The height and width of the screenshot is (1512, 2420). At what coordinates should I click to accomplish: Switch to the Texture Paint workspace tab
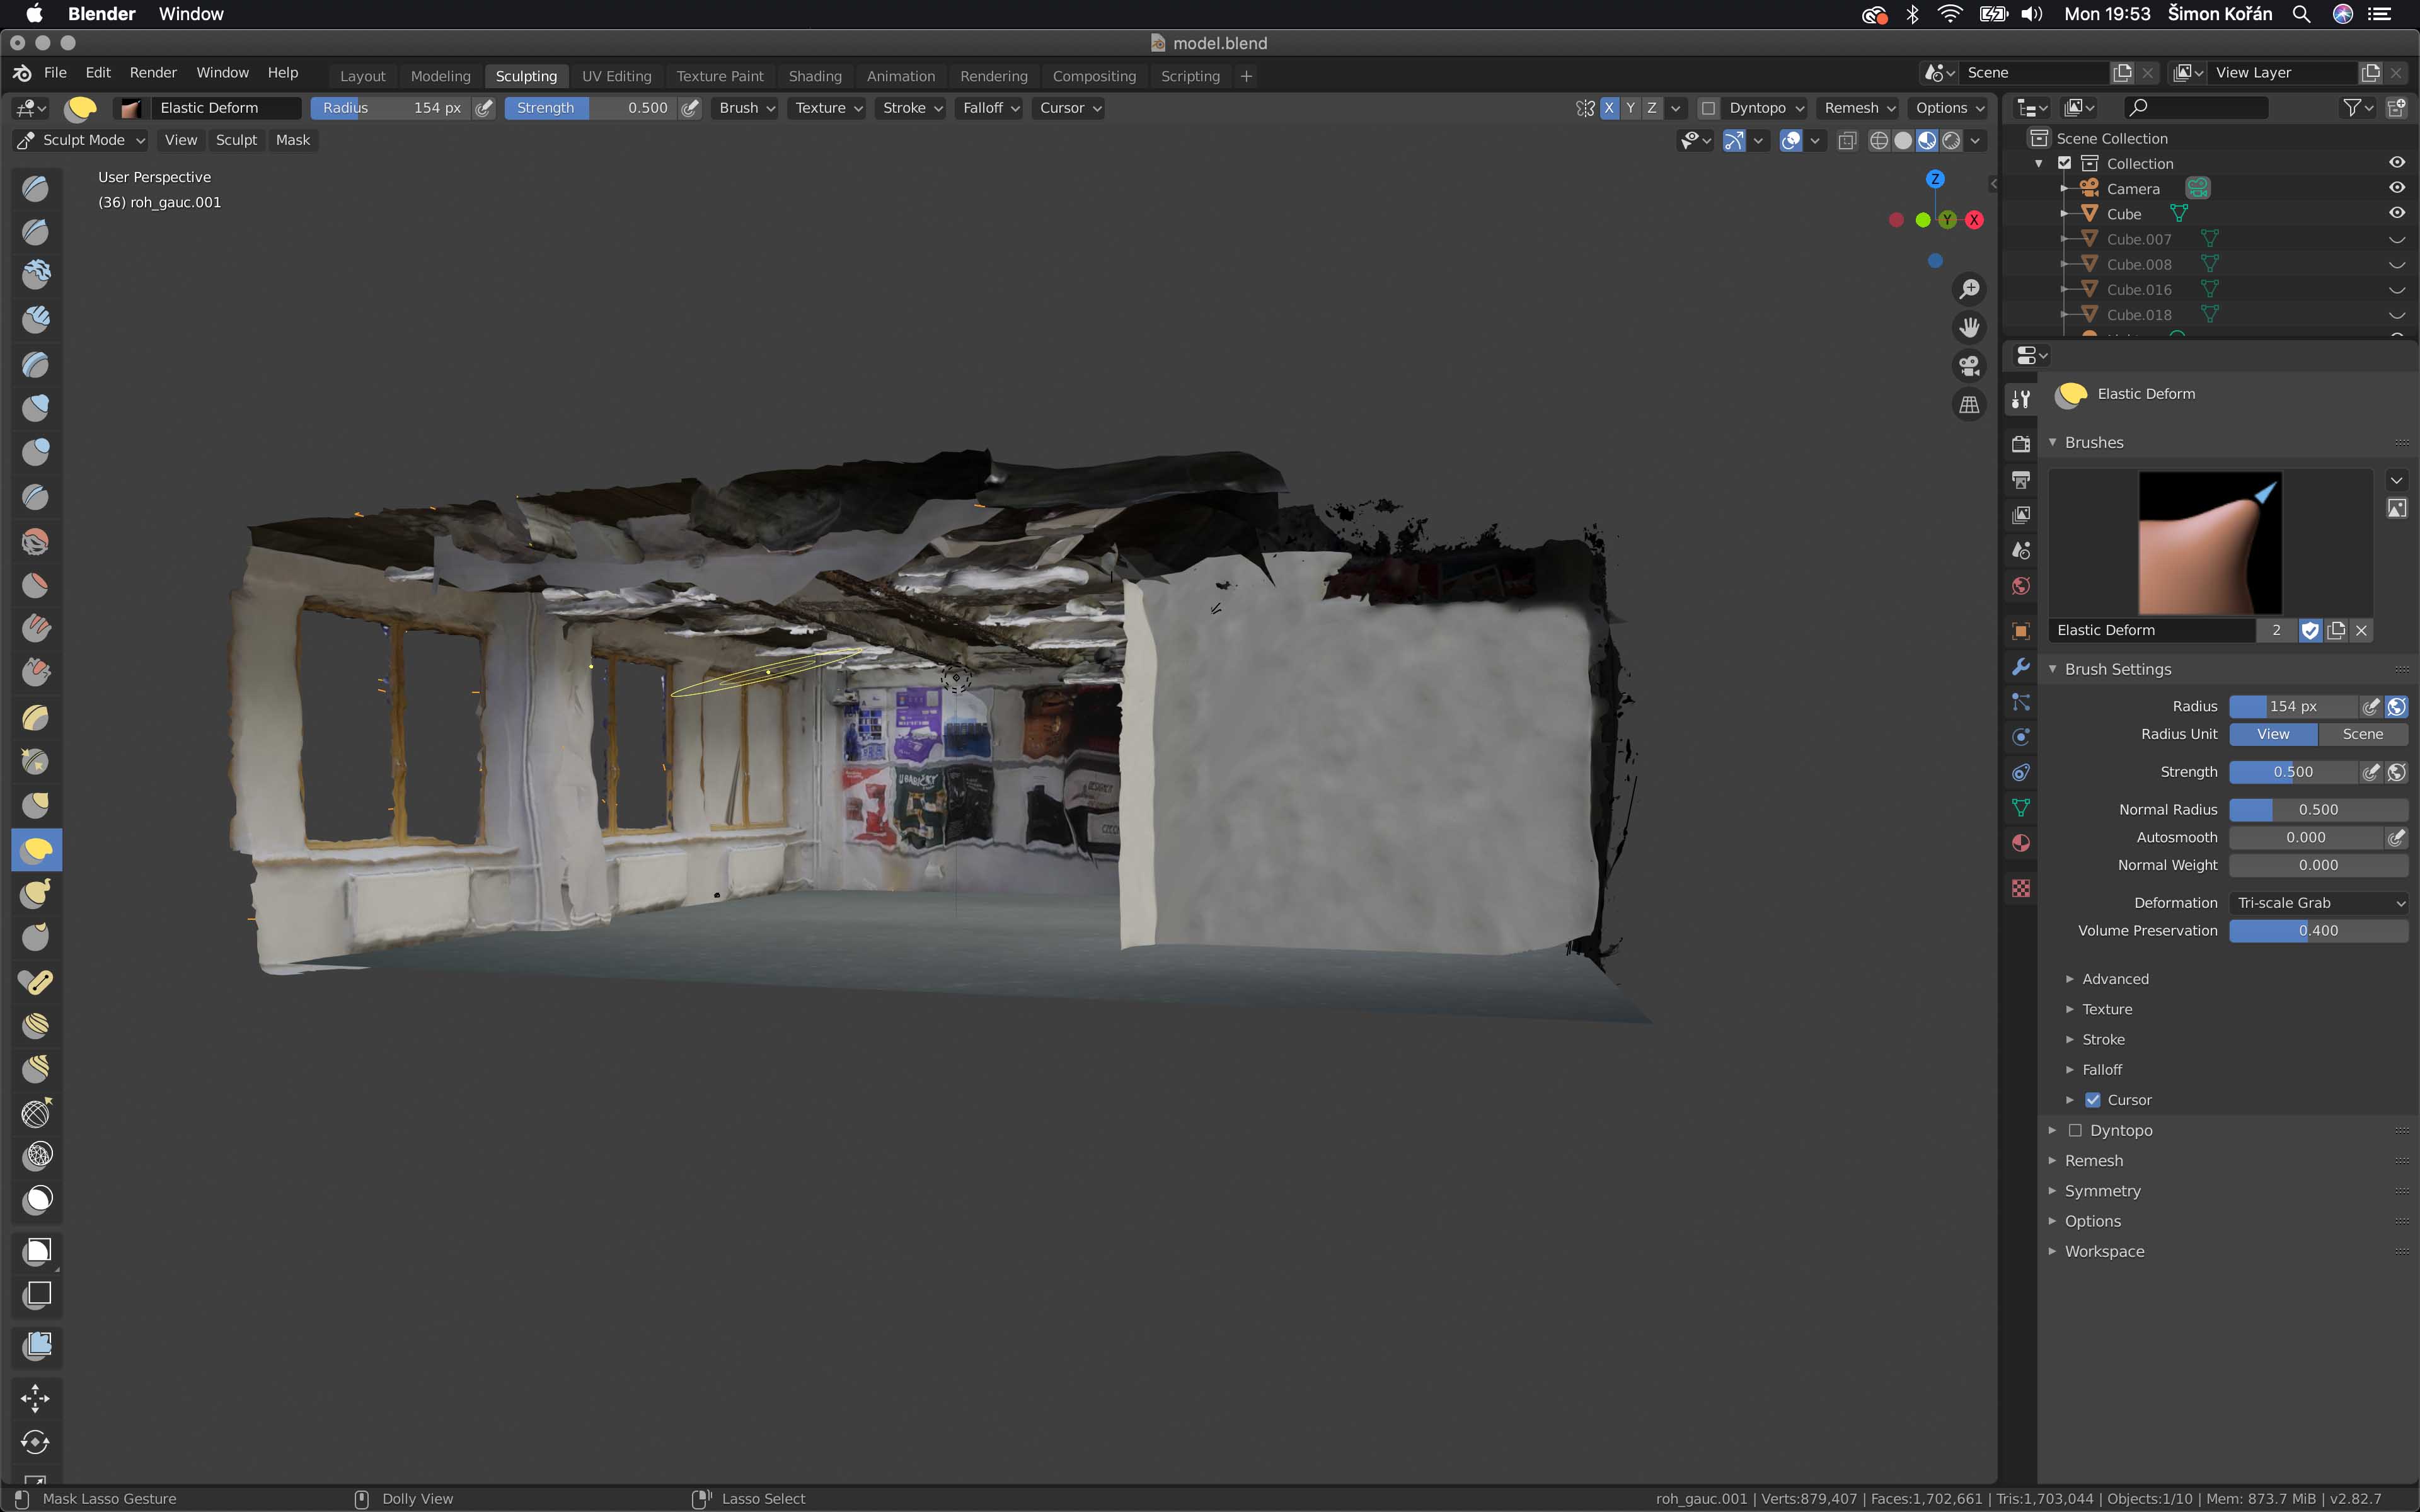coord(719,76)
